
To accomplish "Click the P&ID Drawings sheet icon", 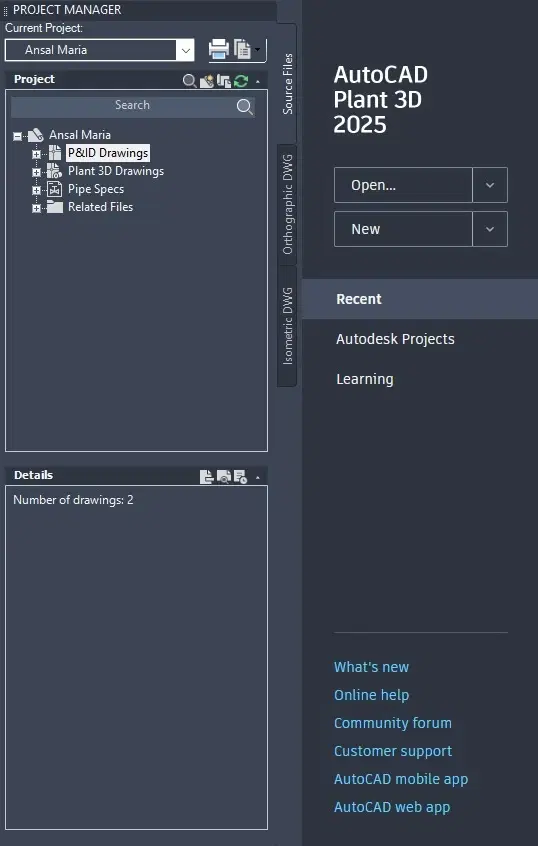I will [55, 153].
